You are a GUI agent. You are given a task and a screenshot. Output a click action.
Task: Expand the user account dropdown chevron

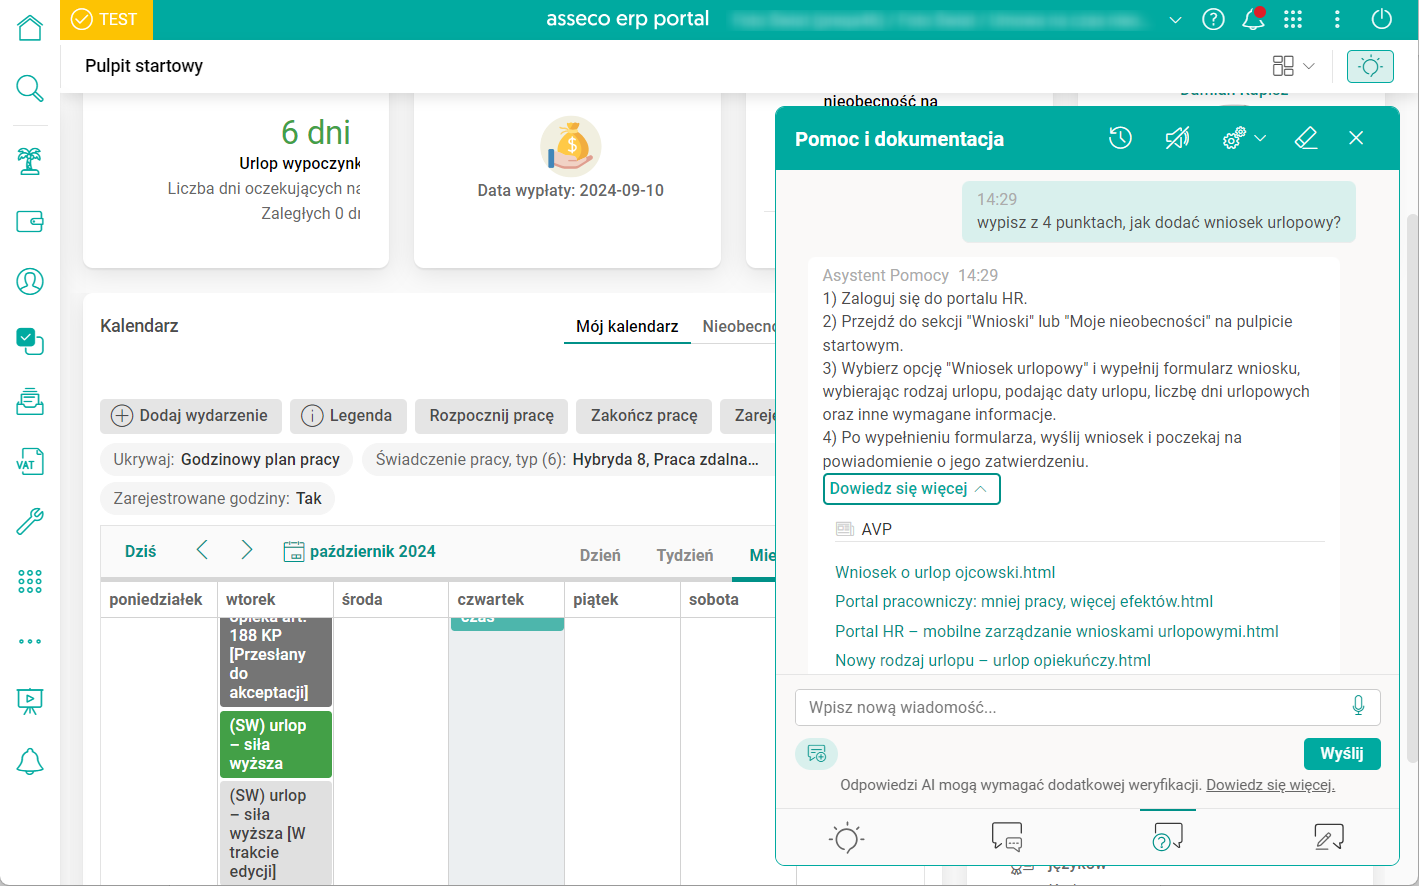coord(1175,20)
